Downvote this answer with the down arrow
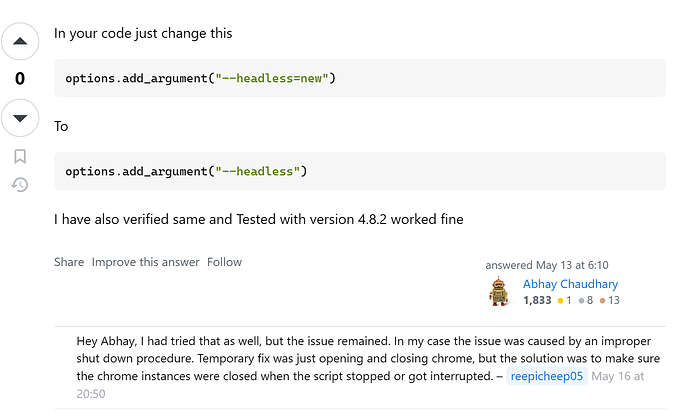The height and width of the screenshot is (419, 690). 20,118
